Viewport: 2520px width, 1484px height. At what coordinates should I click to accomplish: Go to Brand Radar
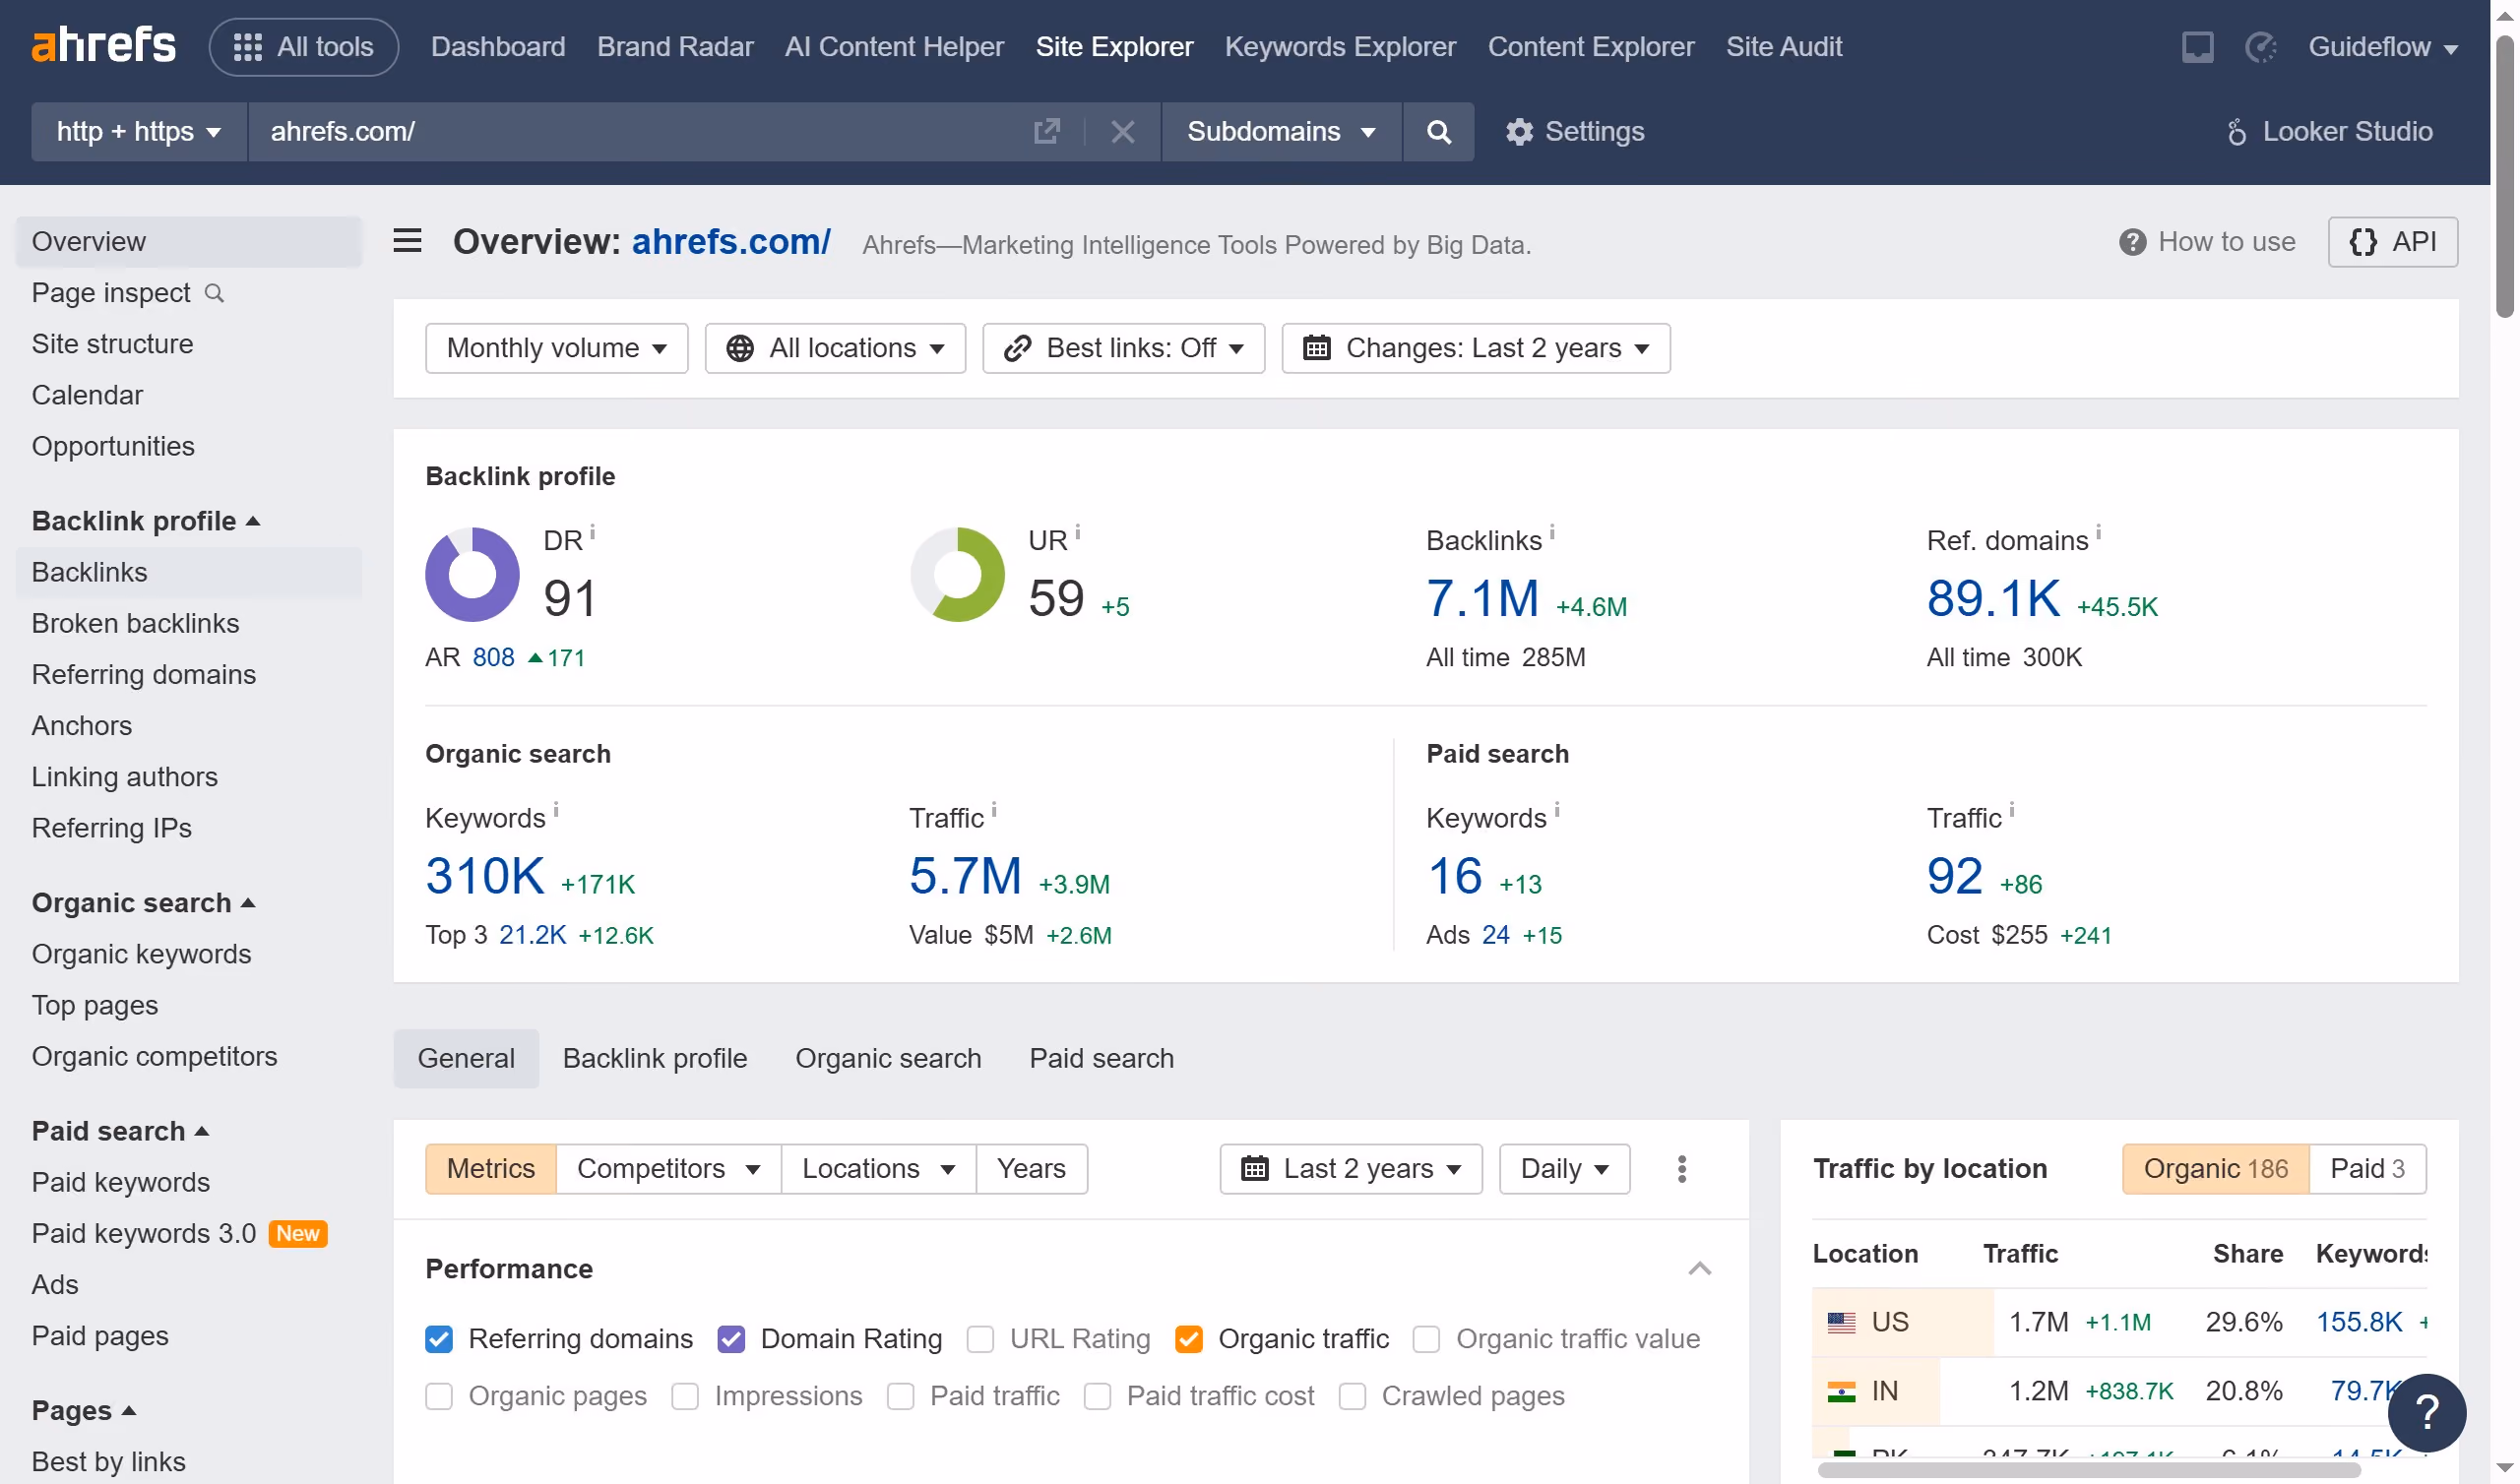point(675,47)
